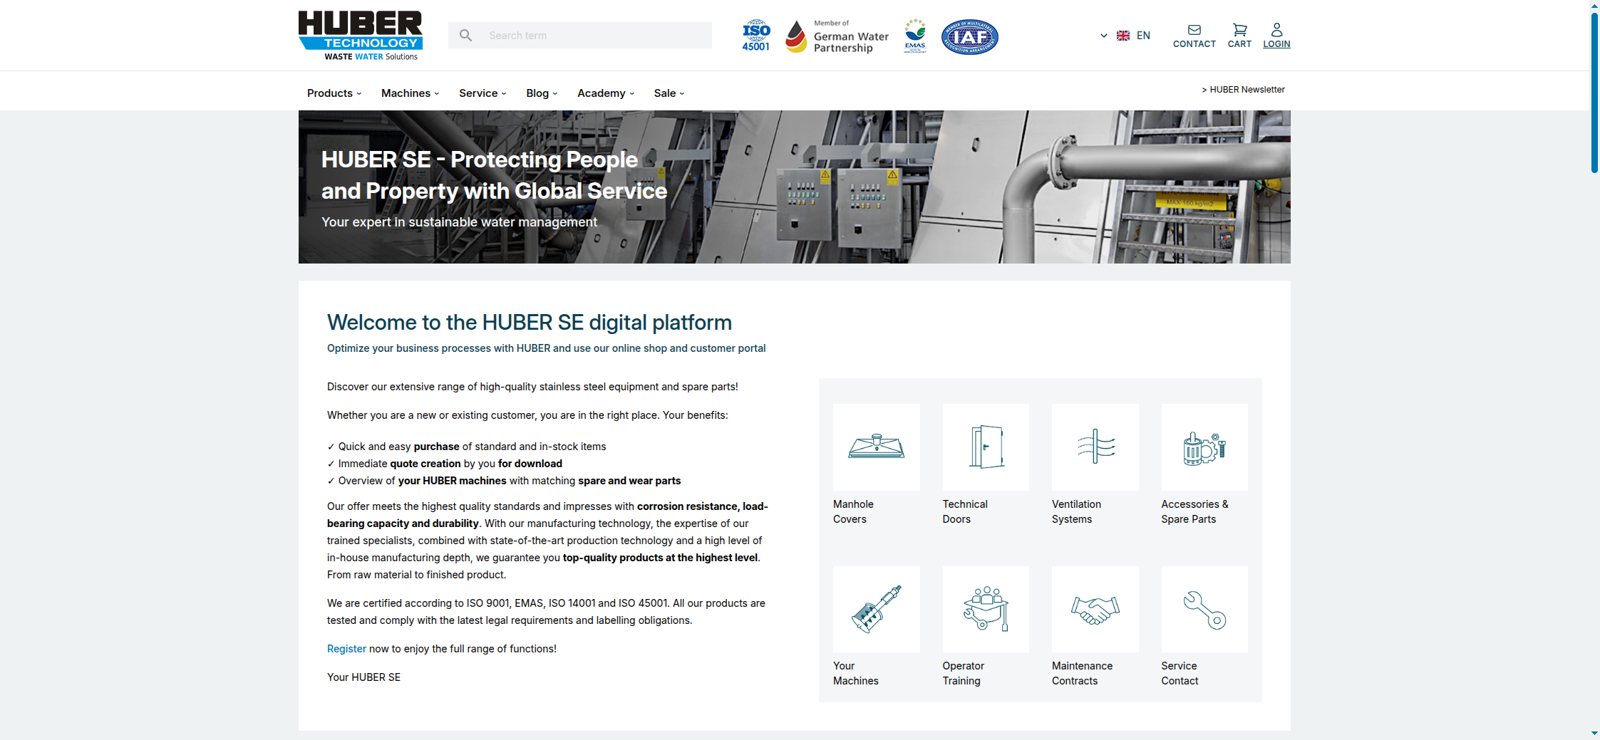Click the Search term input field
Screen dimensions: 1600x740
580,35
